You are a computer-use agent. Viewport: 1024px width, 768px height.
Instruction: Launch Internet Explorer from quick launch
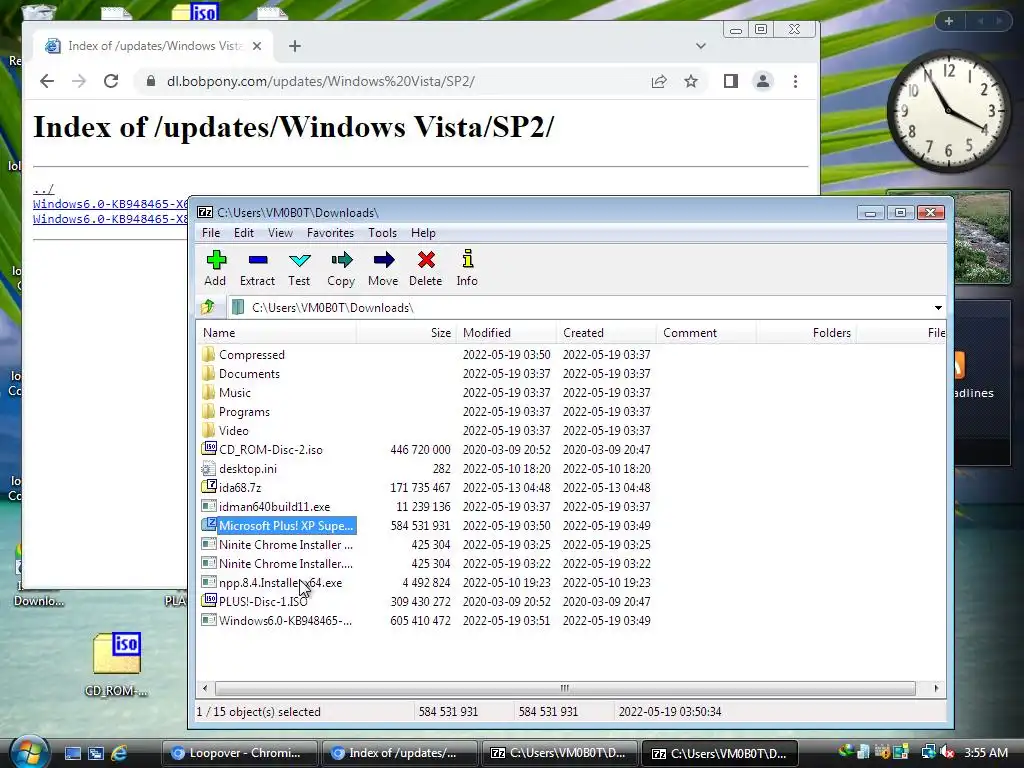[x=119, y=753]
